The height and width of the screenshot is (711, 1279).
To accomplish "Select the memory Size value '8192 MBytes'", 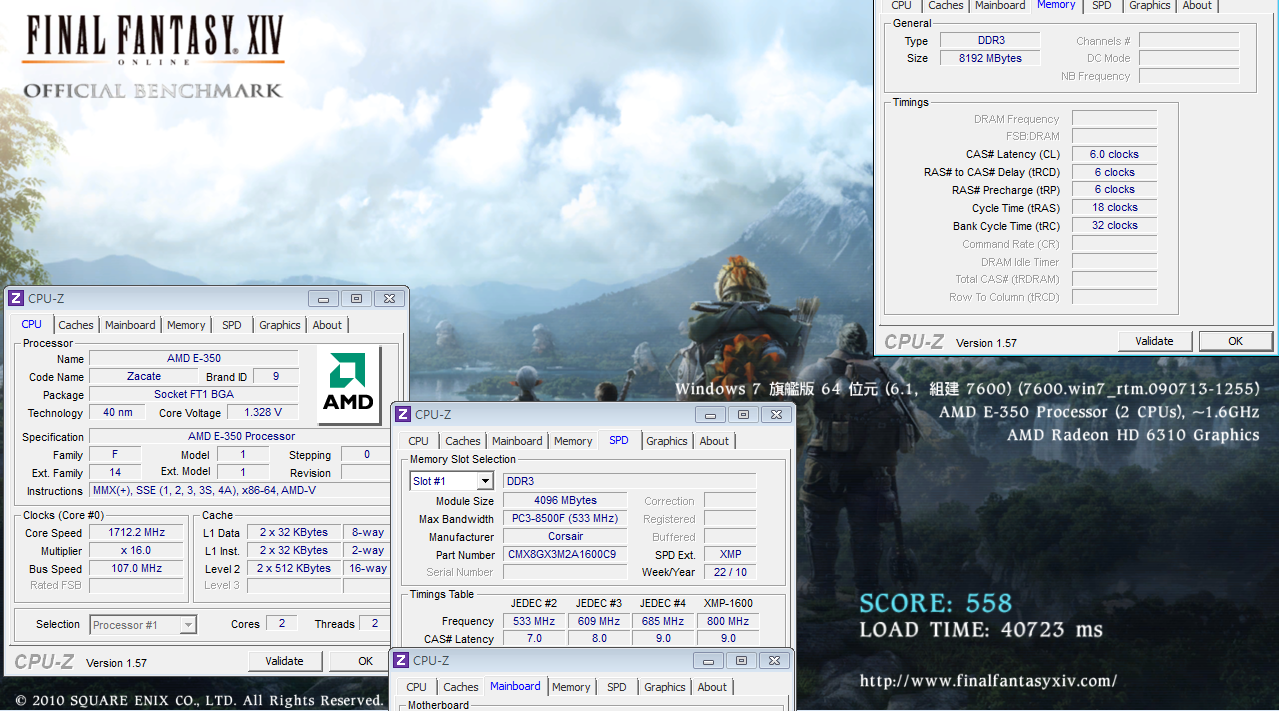I will click(x=991, y=59).
